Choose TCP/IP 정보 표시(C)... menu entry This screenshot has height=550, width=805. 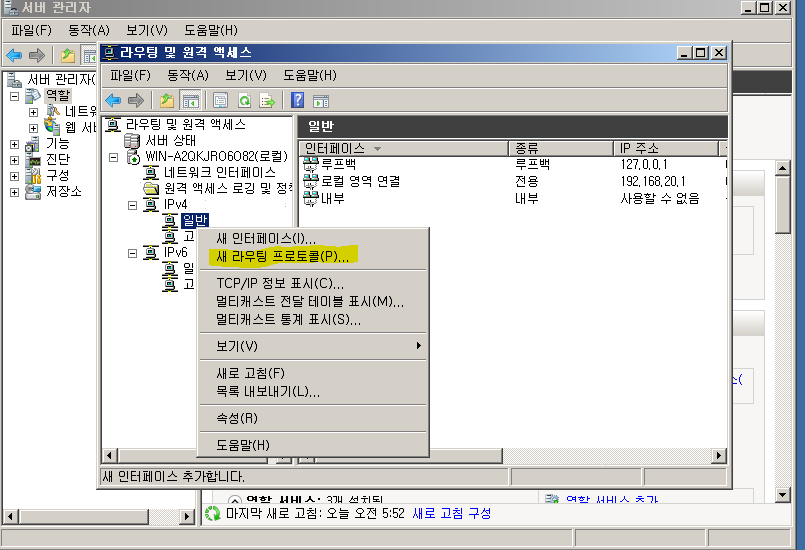[x=313, y=283]
